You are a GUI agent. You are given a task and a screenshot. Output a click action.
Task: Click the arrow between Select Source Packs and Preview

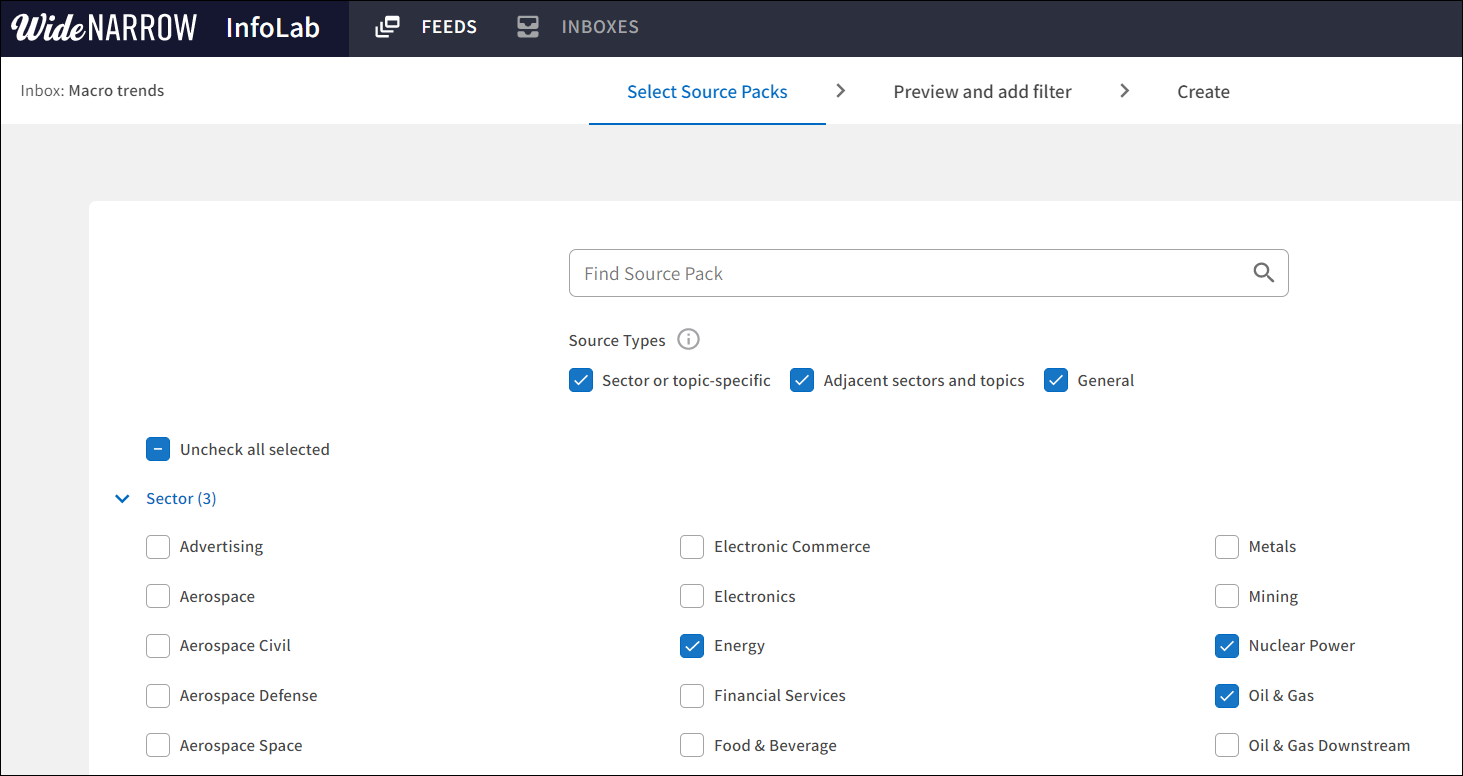[x=841, y=90]
